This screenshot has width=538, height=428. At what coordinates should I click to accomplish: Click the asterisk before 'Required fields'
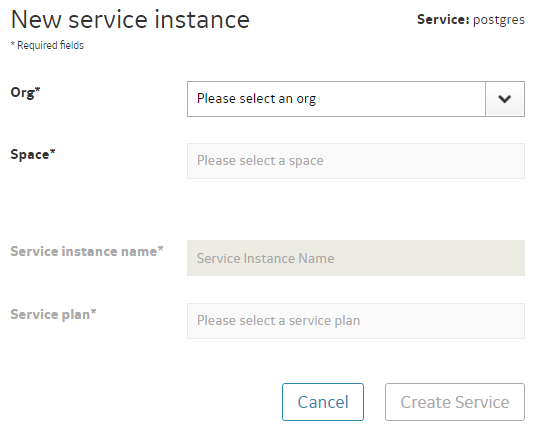(x=13, y=43)
